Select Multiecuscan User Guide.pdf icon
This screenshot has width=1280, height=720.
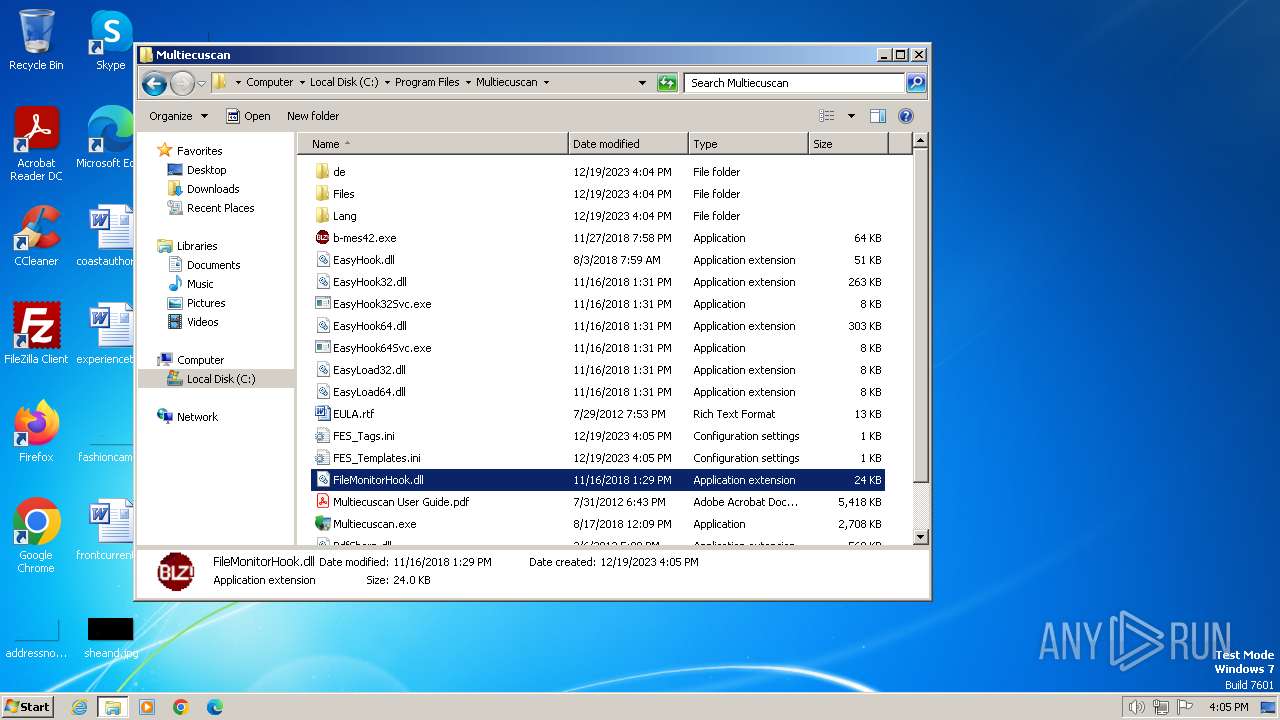(322, 502)
